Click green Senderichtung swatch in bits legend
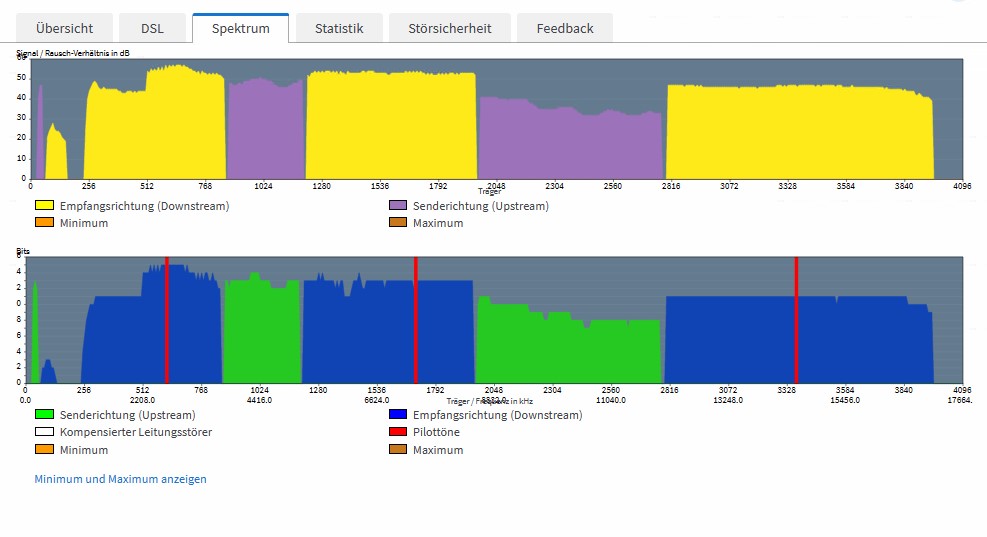The height and width of the screenshot is (537, 987). coord(44,414)
